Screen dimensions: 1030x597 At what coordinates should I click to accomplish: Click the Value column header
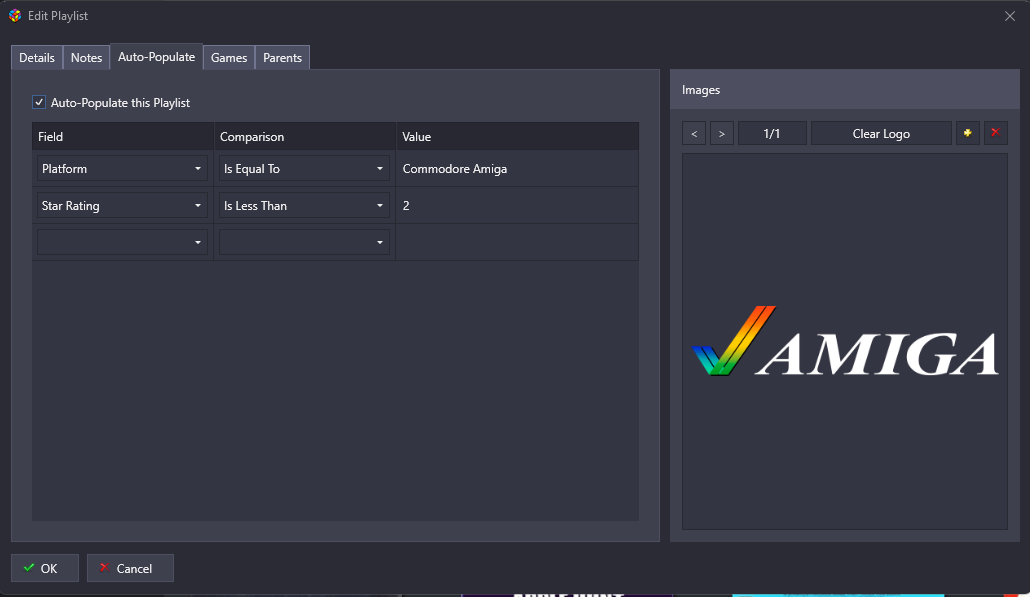click(x=517, y=137)
